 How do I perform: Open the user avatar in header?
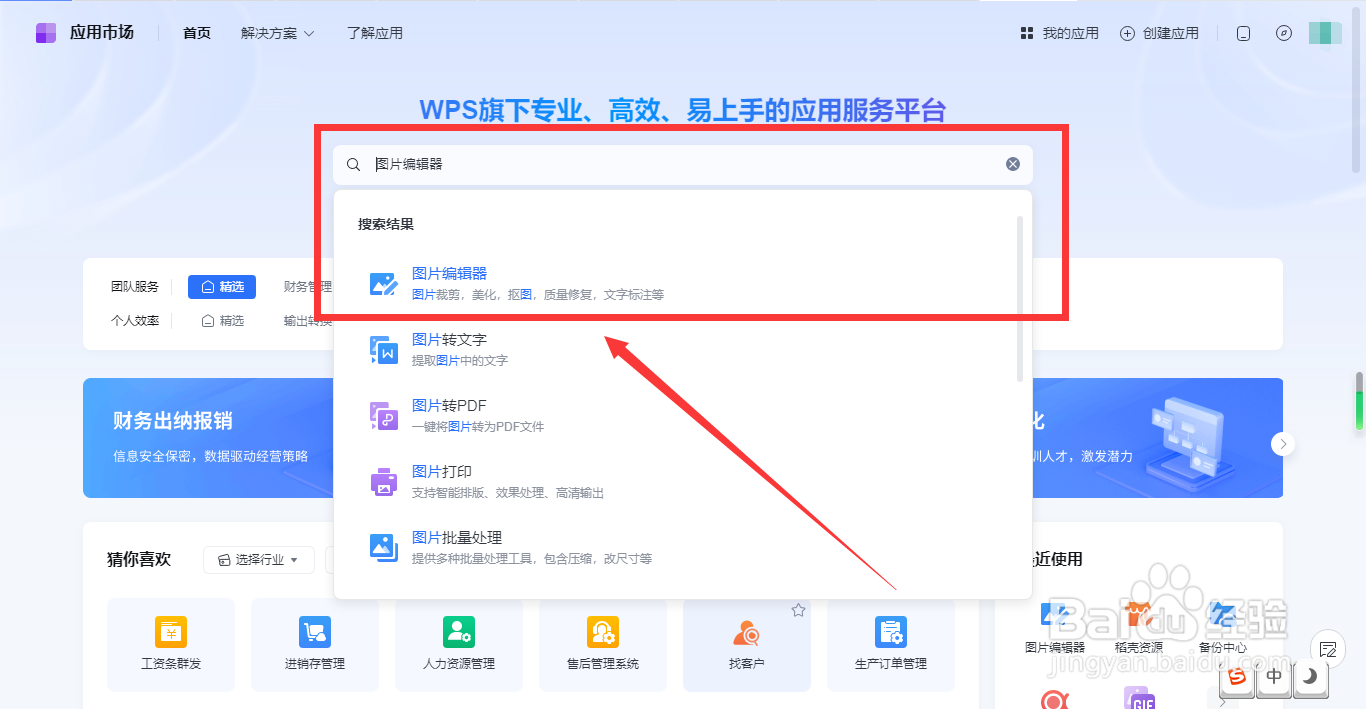[1325, 33]
